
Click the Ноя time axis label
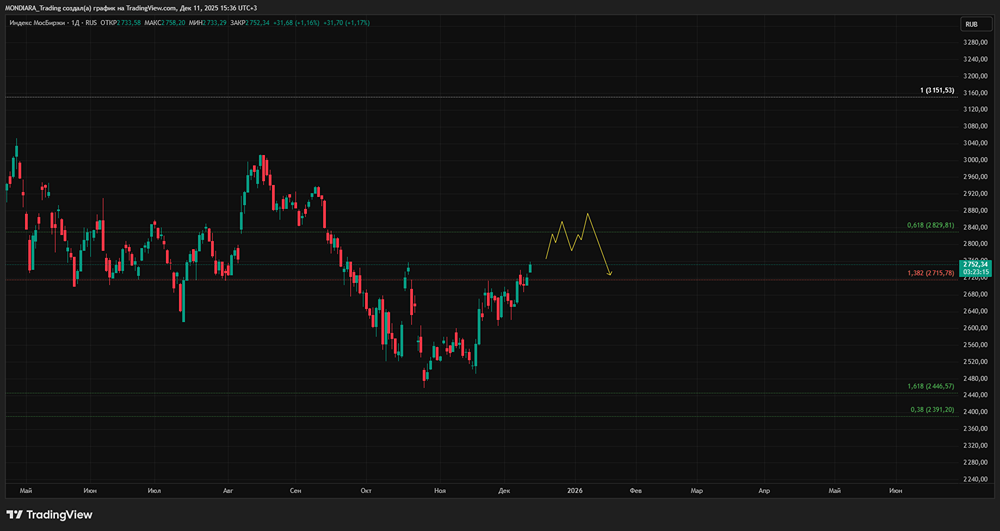pyautogui.click(x=439, y=491)
